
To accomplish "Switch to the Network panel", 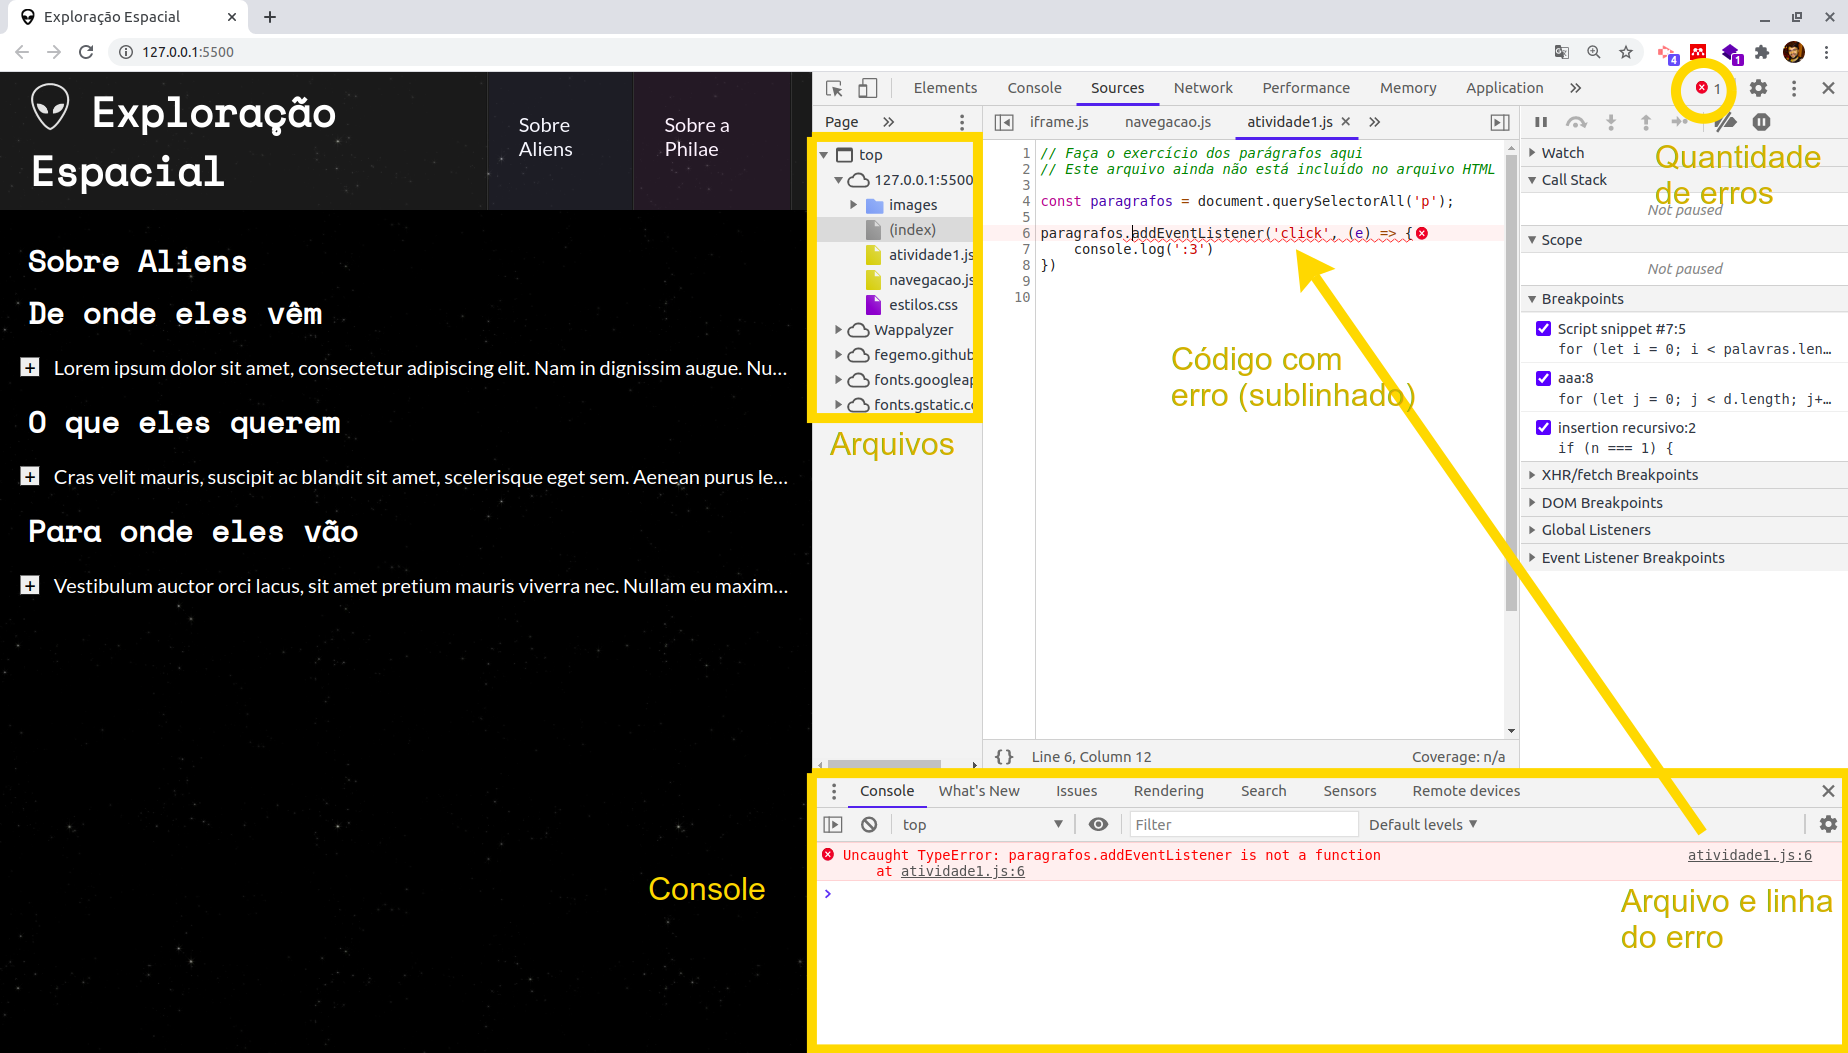I will [x=1203, y=88].
